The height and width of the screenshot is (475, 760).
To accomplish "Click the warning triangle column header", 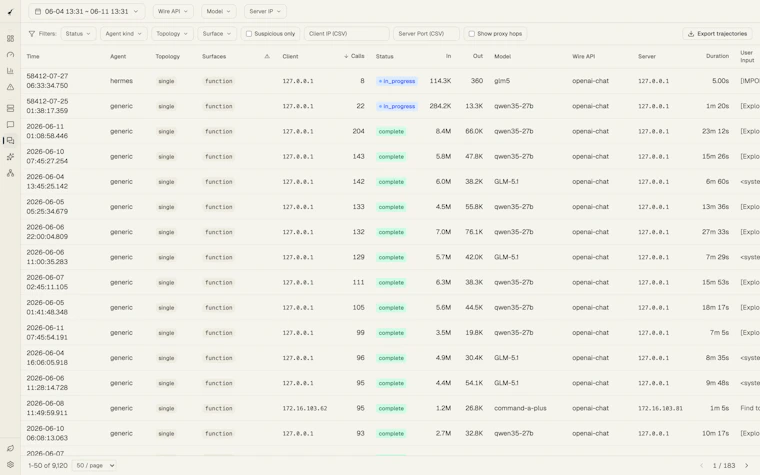I will click(x=267, y=57).
